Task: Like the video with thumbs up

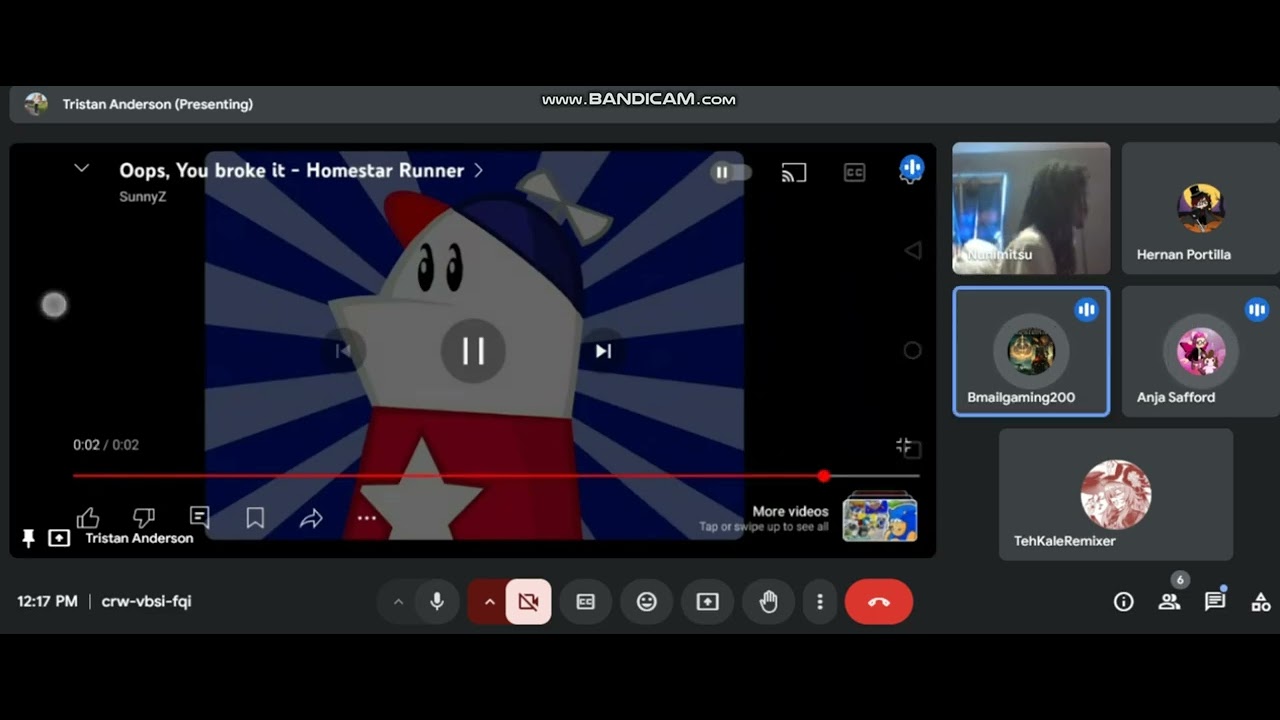Action: 88,517
